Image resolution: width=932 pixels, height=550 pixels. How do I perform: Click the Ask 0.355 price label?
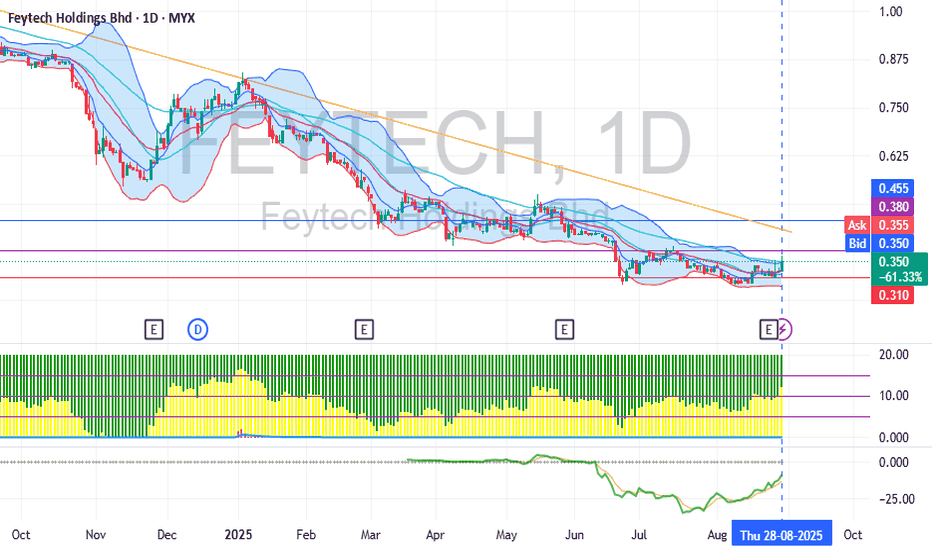pos(879,225)
